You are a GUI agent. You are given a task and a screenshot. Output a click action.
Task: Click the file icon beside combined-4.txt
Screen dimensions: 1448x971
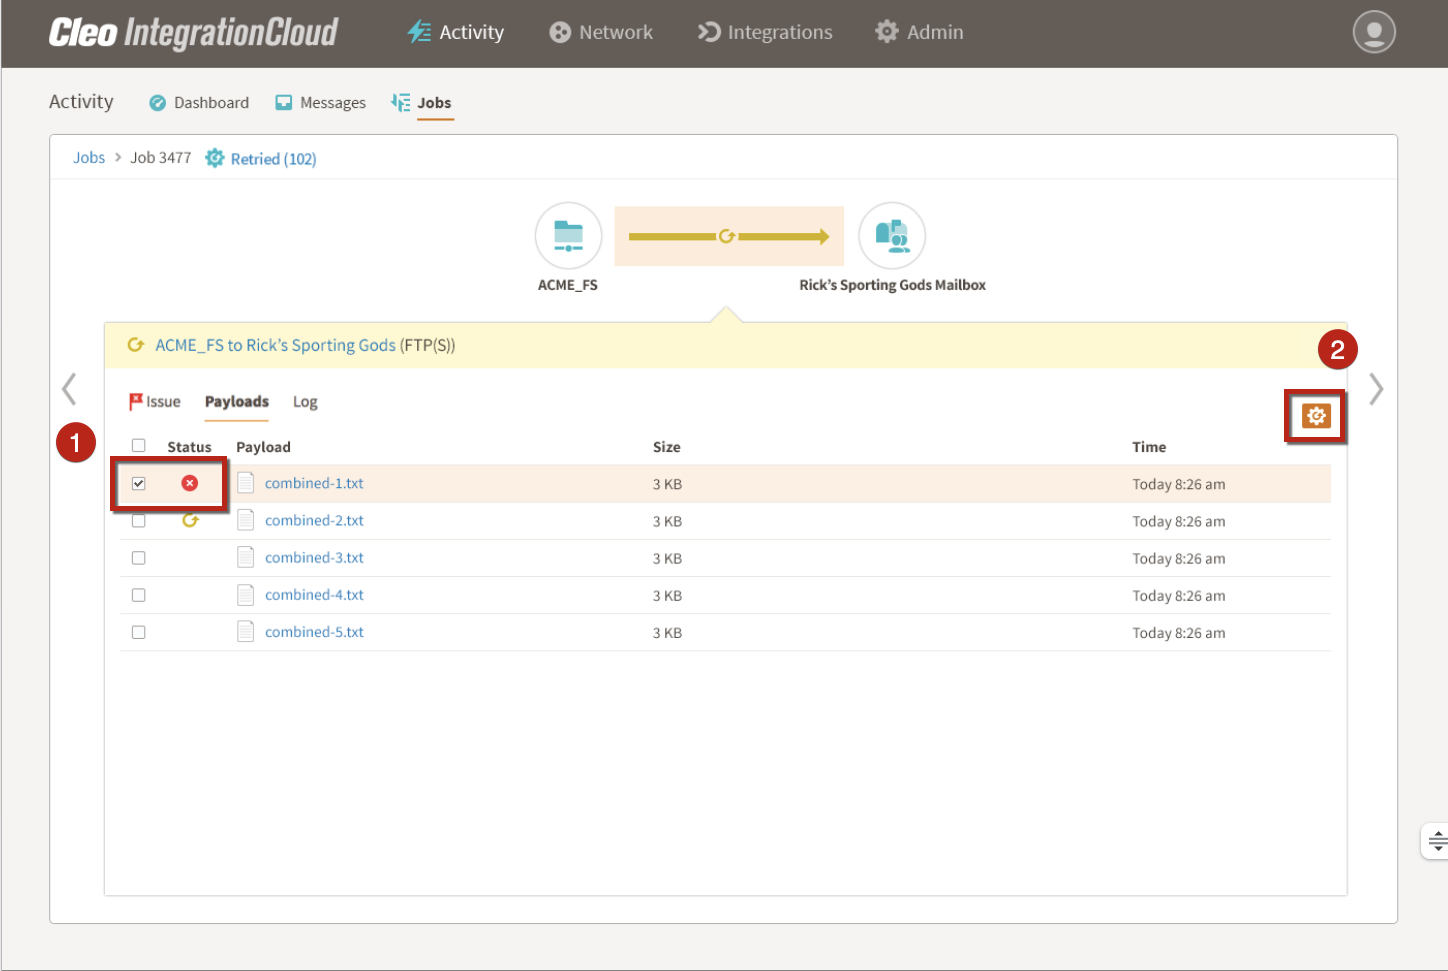click(x=245, y=595)
